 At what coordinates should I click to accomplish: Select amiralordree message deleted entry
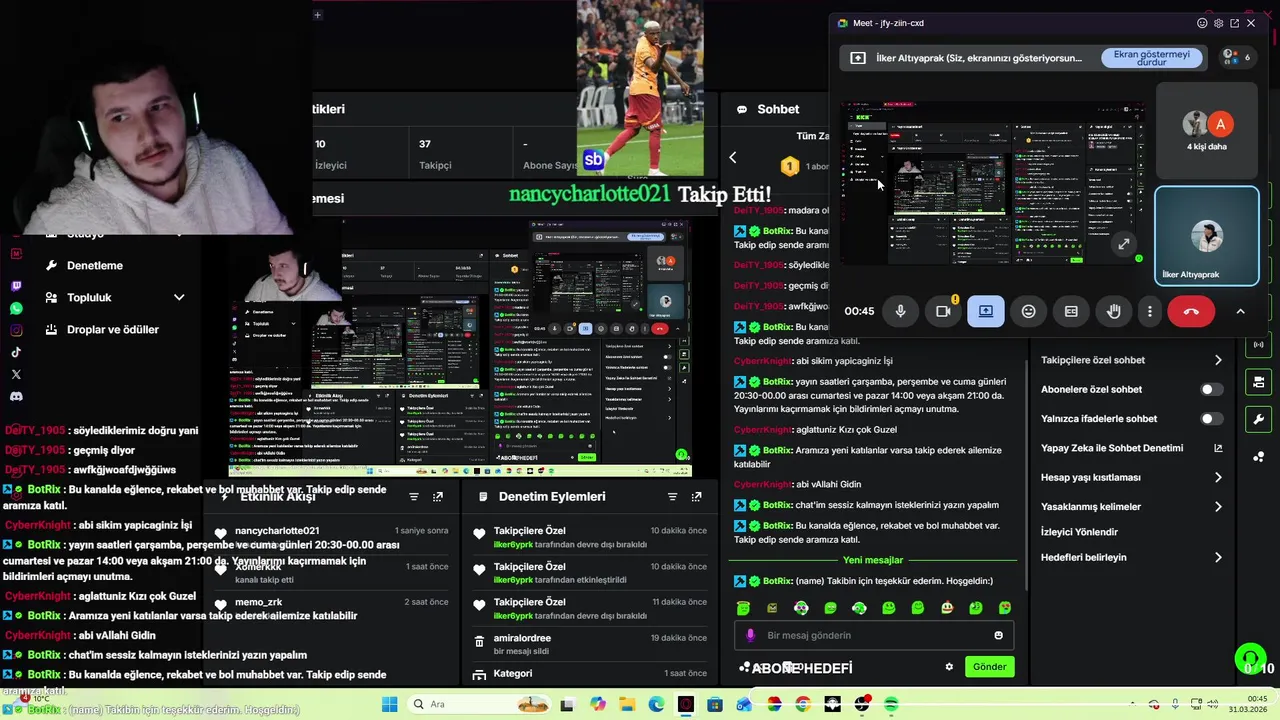(x=590, y=644)
